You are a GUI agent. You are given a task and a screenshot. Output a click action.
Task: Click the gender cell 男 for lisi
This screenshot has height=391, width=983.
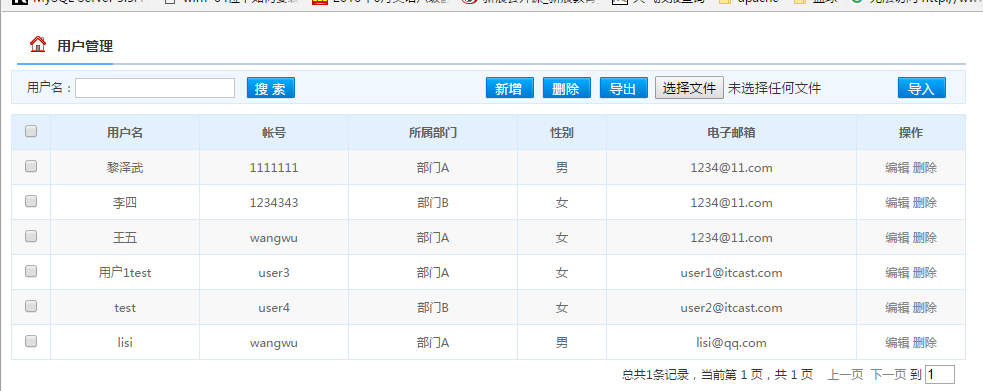coord(562,343)
